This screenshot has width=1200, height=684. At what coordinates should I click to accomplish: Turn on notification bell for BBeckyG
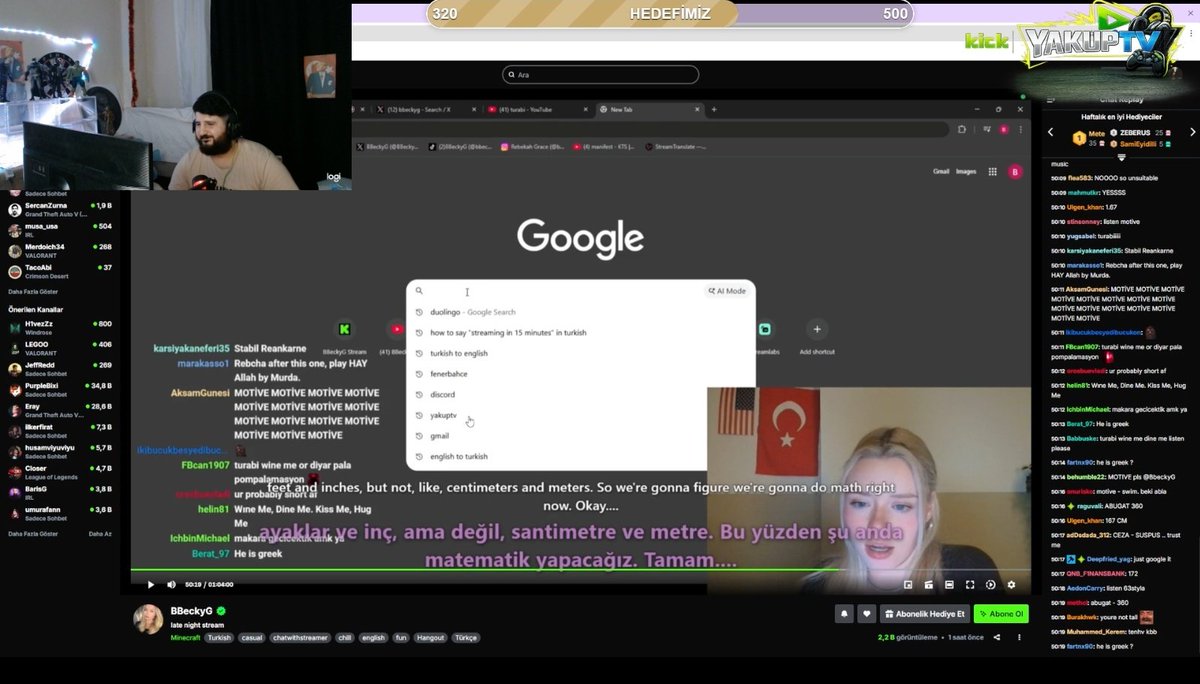point(845,614)
